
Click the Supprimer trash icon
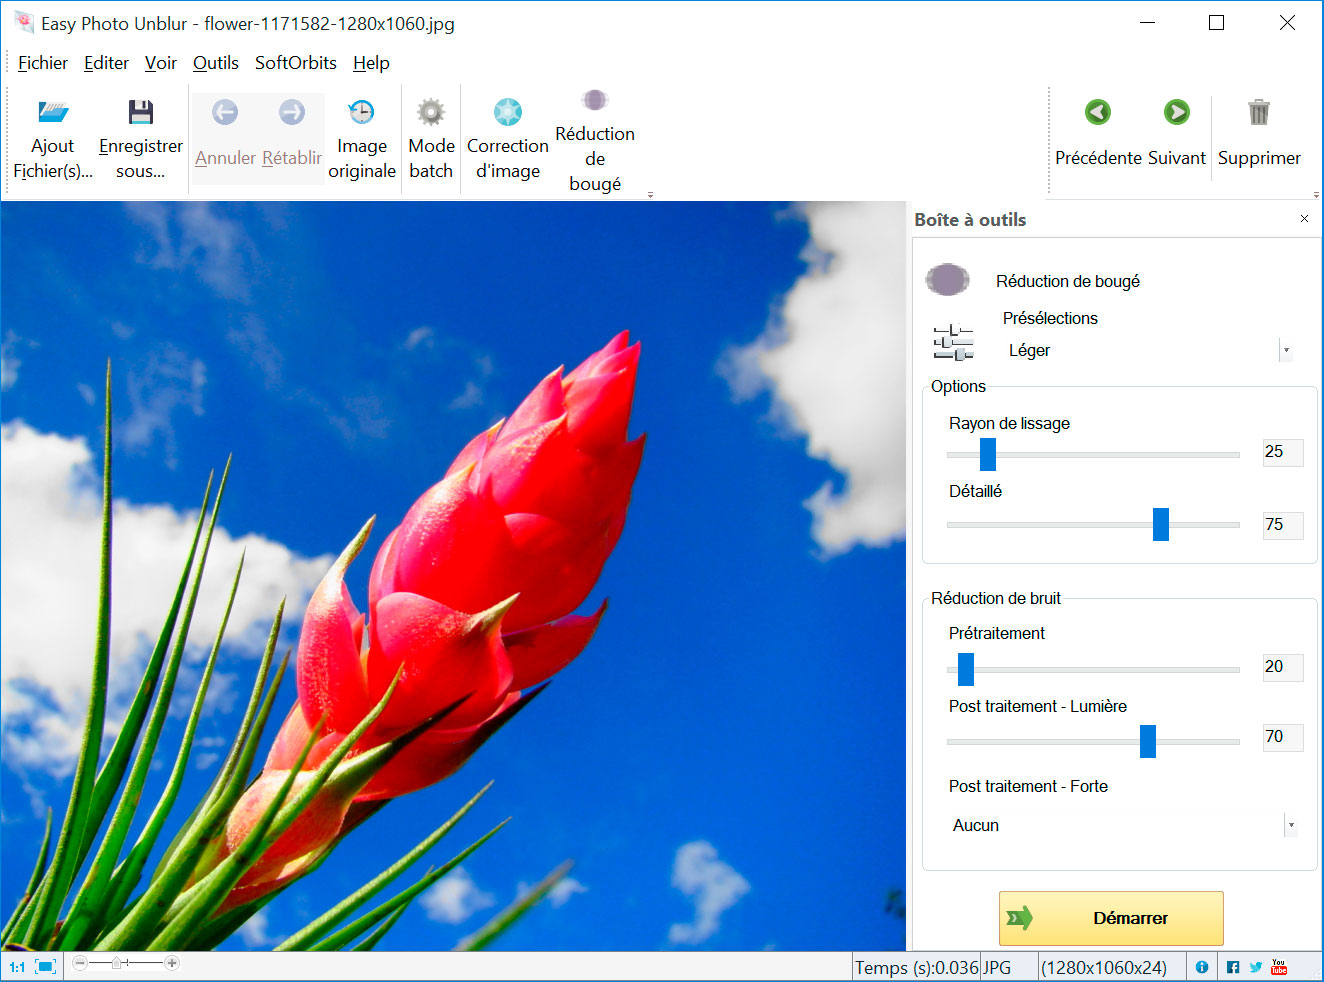(1259, 113)
